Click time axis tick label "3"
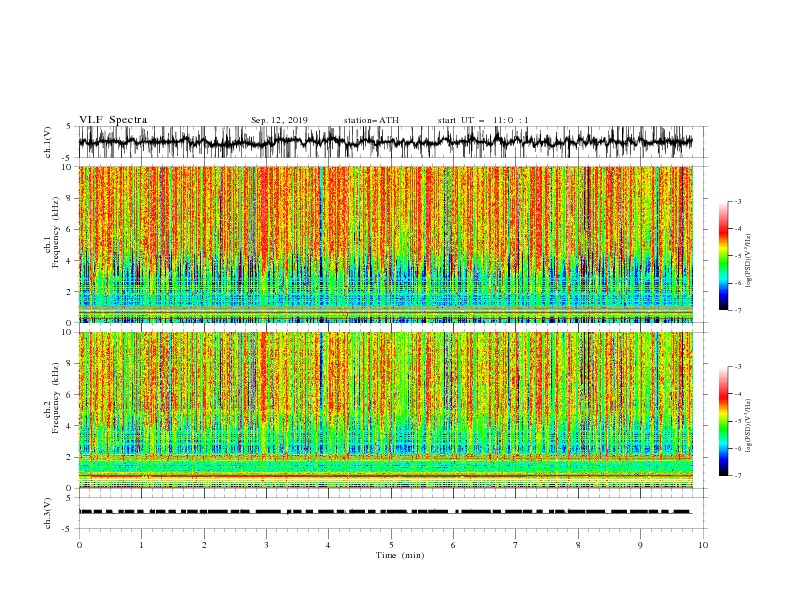The height and width of the screenshot is (612, 792). coord(266,545)
